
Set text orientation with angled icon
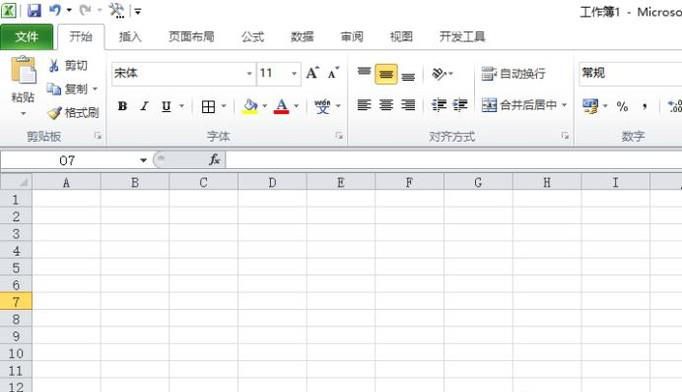tap(439, 74)
